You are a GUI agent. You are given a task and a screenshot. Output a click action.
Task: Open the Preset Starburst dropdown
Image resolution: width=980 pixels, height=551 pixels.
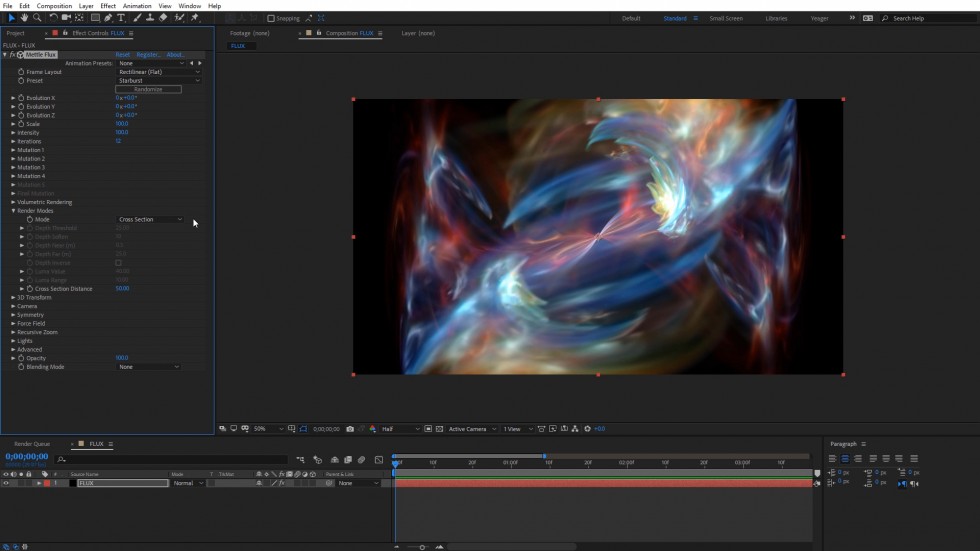[x=159, y=81]
